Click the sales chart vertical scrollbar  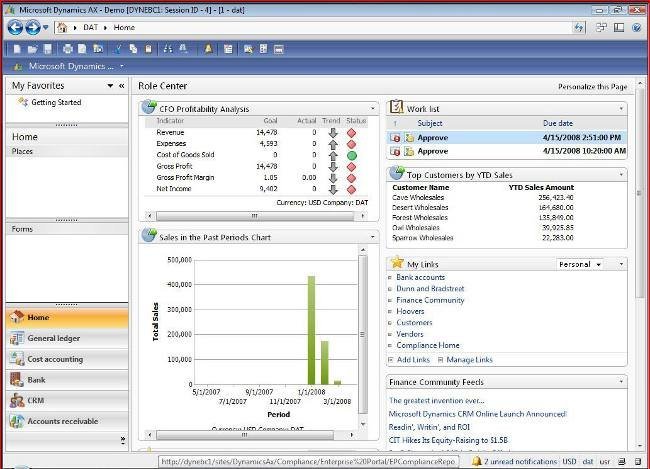(x=363, y=337)
